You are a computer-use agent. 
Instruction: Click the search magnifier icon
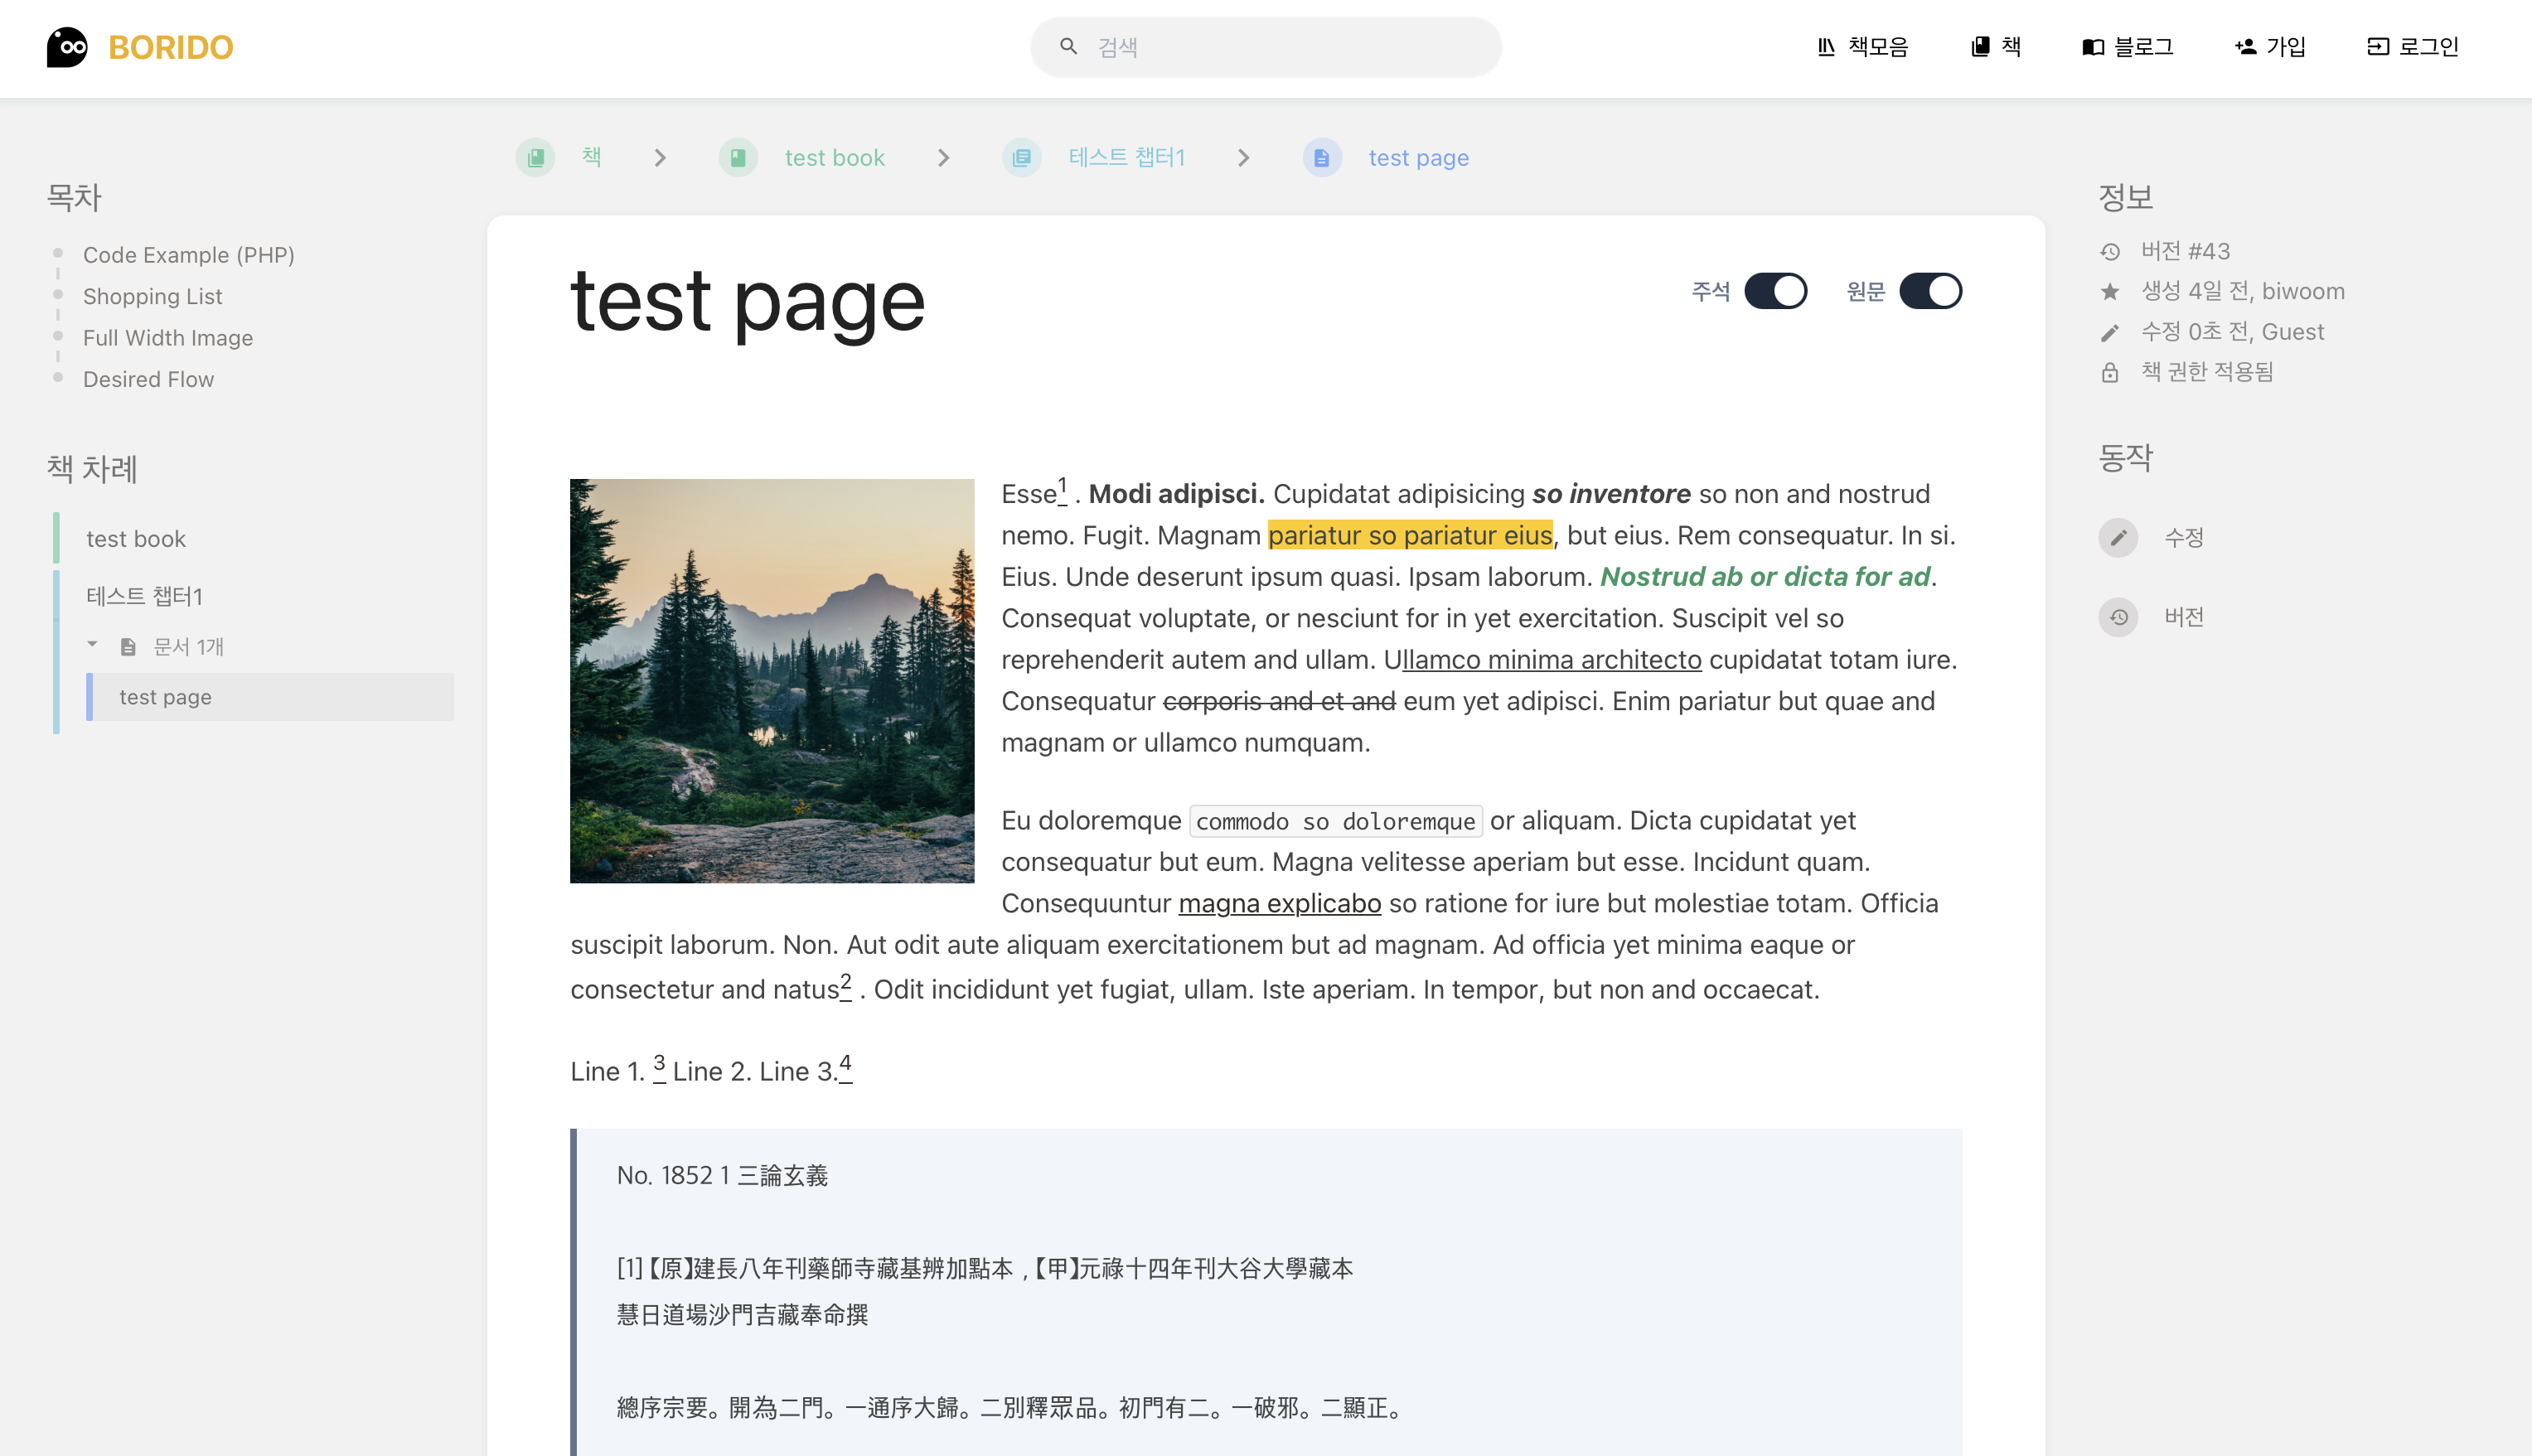1068,47
